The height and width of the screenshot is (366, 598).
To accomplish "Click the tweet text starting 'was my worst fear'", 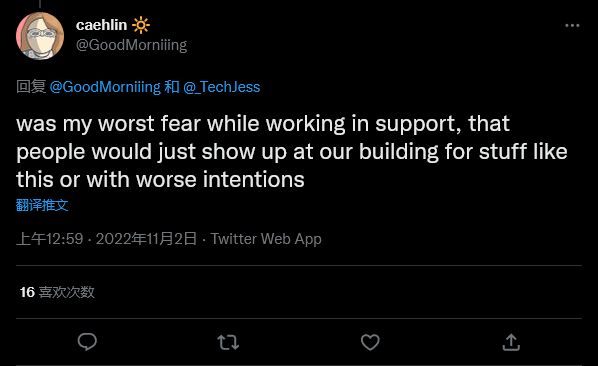I will 292,151.
